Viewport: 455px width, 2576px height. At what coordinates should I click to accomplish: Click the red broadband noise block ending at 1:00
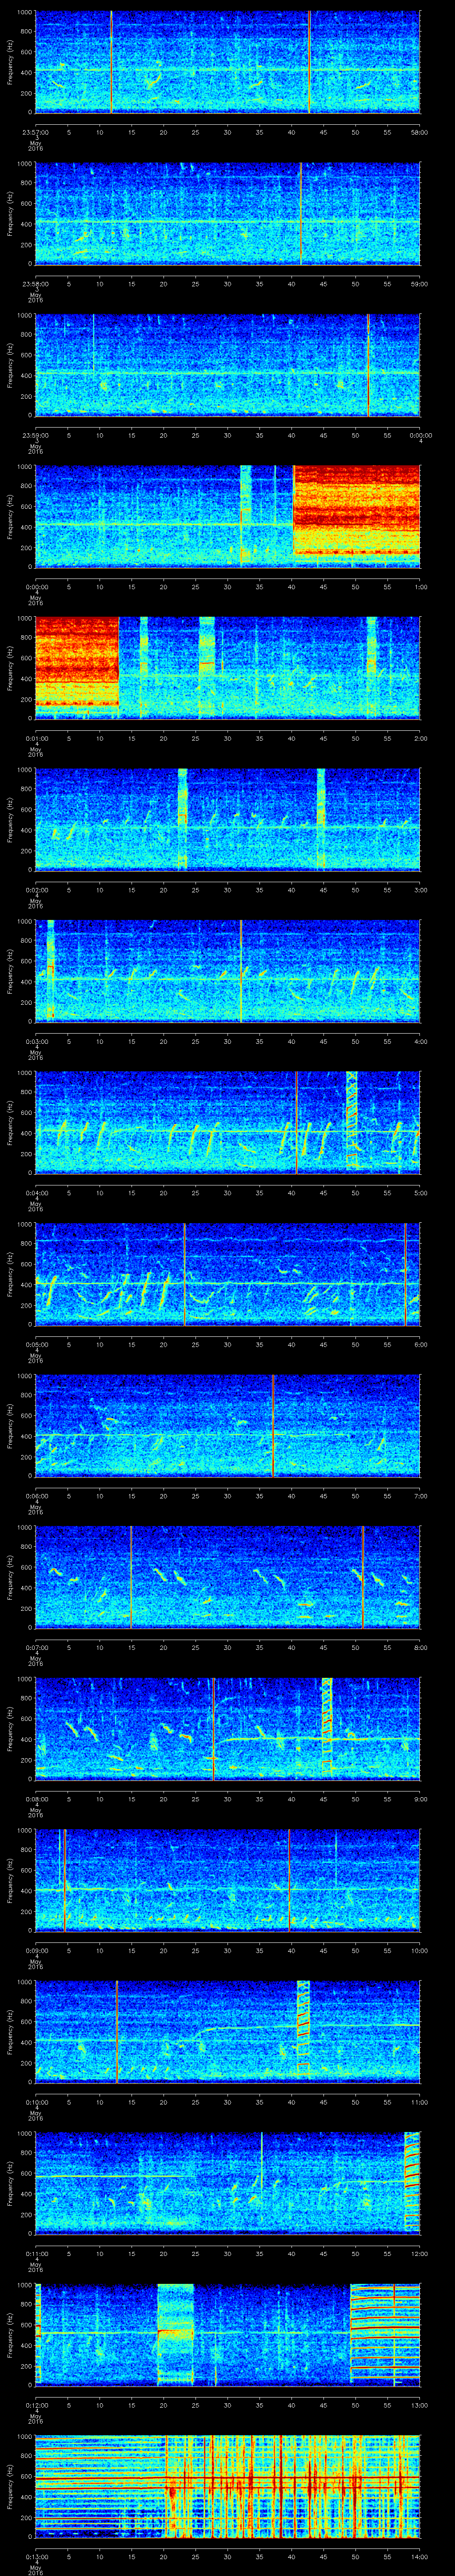pyautogui.click(x=356, y=511)
